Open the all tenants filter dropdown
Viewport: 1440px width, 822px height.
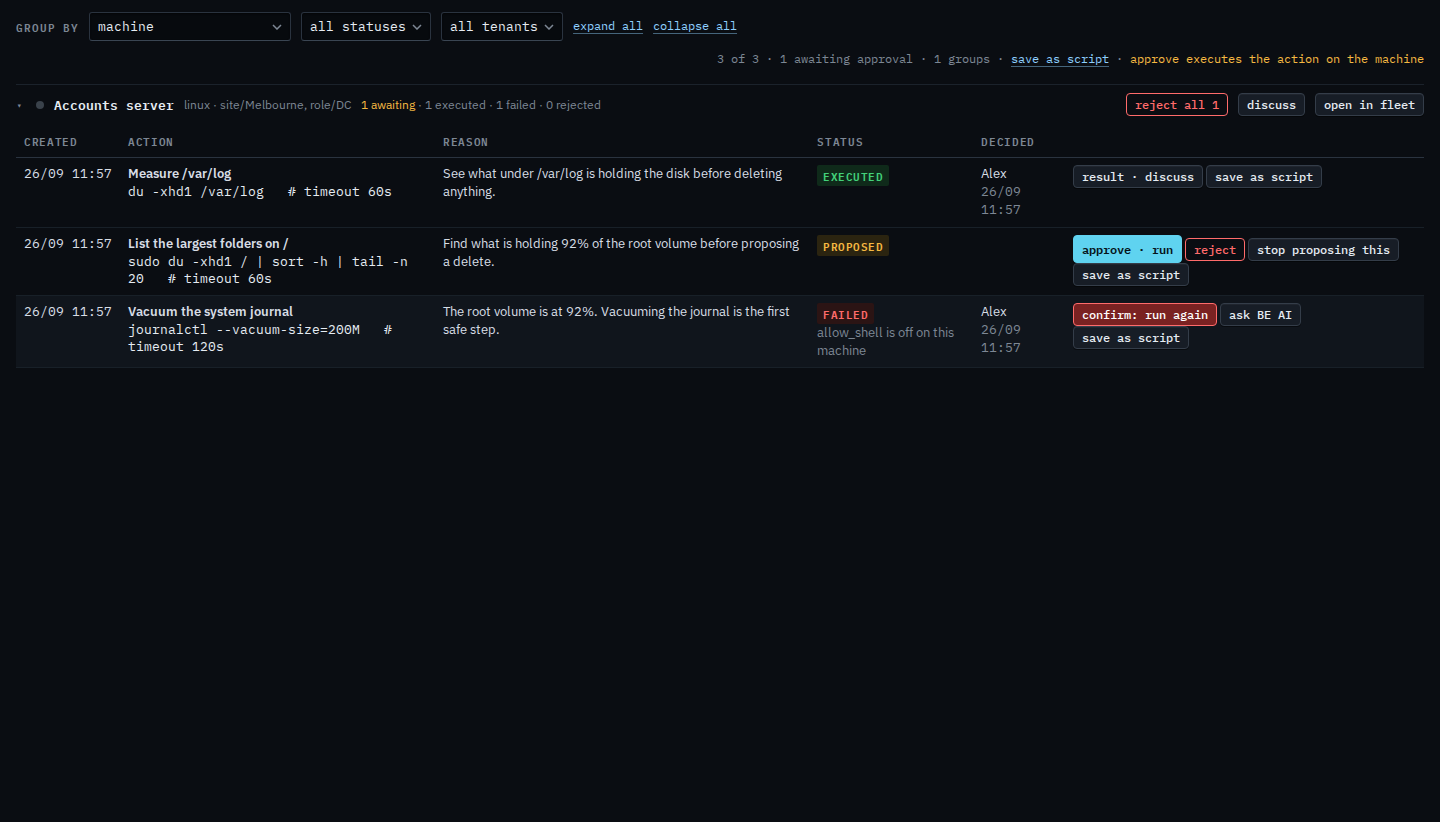(x=502, y=27)
